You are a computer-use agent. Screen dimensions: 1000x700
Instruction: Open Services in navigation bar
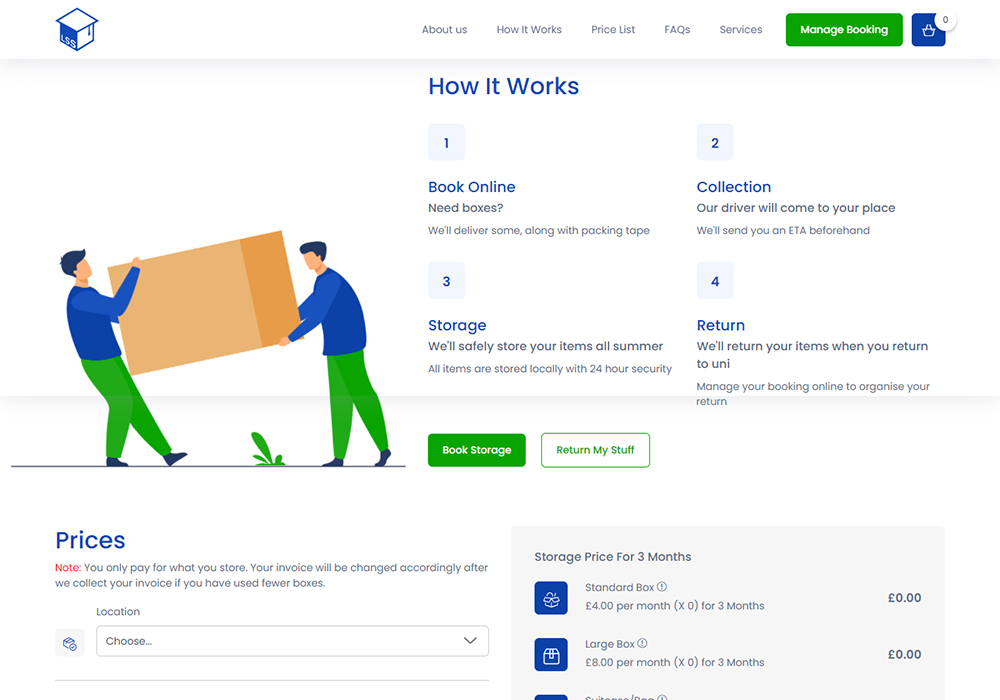741,30
